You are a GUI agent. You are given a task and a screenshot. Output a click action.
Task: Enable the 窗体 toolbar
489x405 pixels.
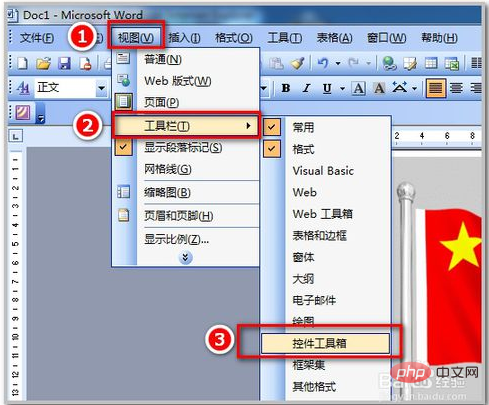pyautogui.click(x=325, y=257)
